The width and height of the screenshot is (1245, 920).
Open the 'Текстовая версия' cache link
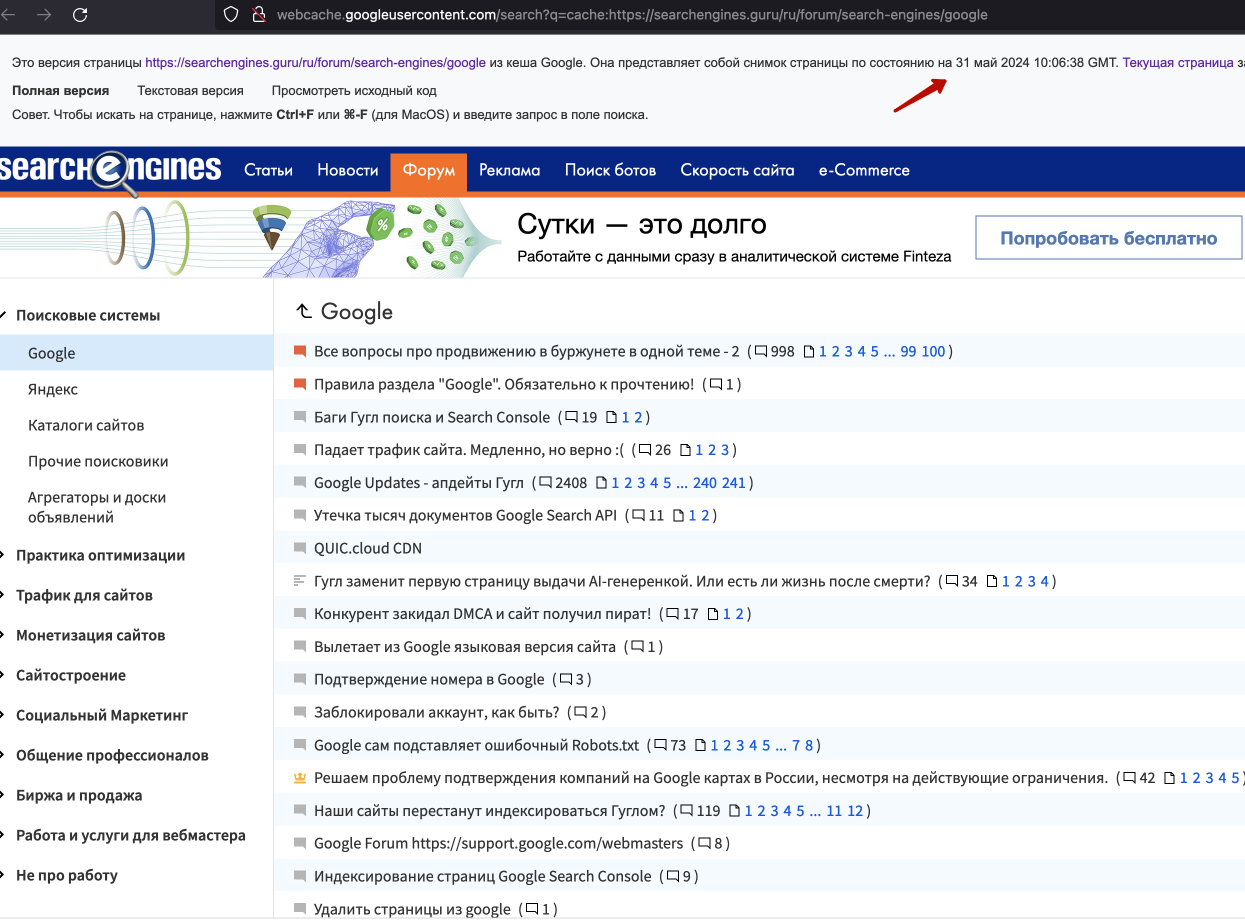(190, 90)
